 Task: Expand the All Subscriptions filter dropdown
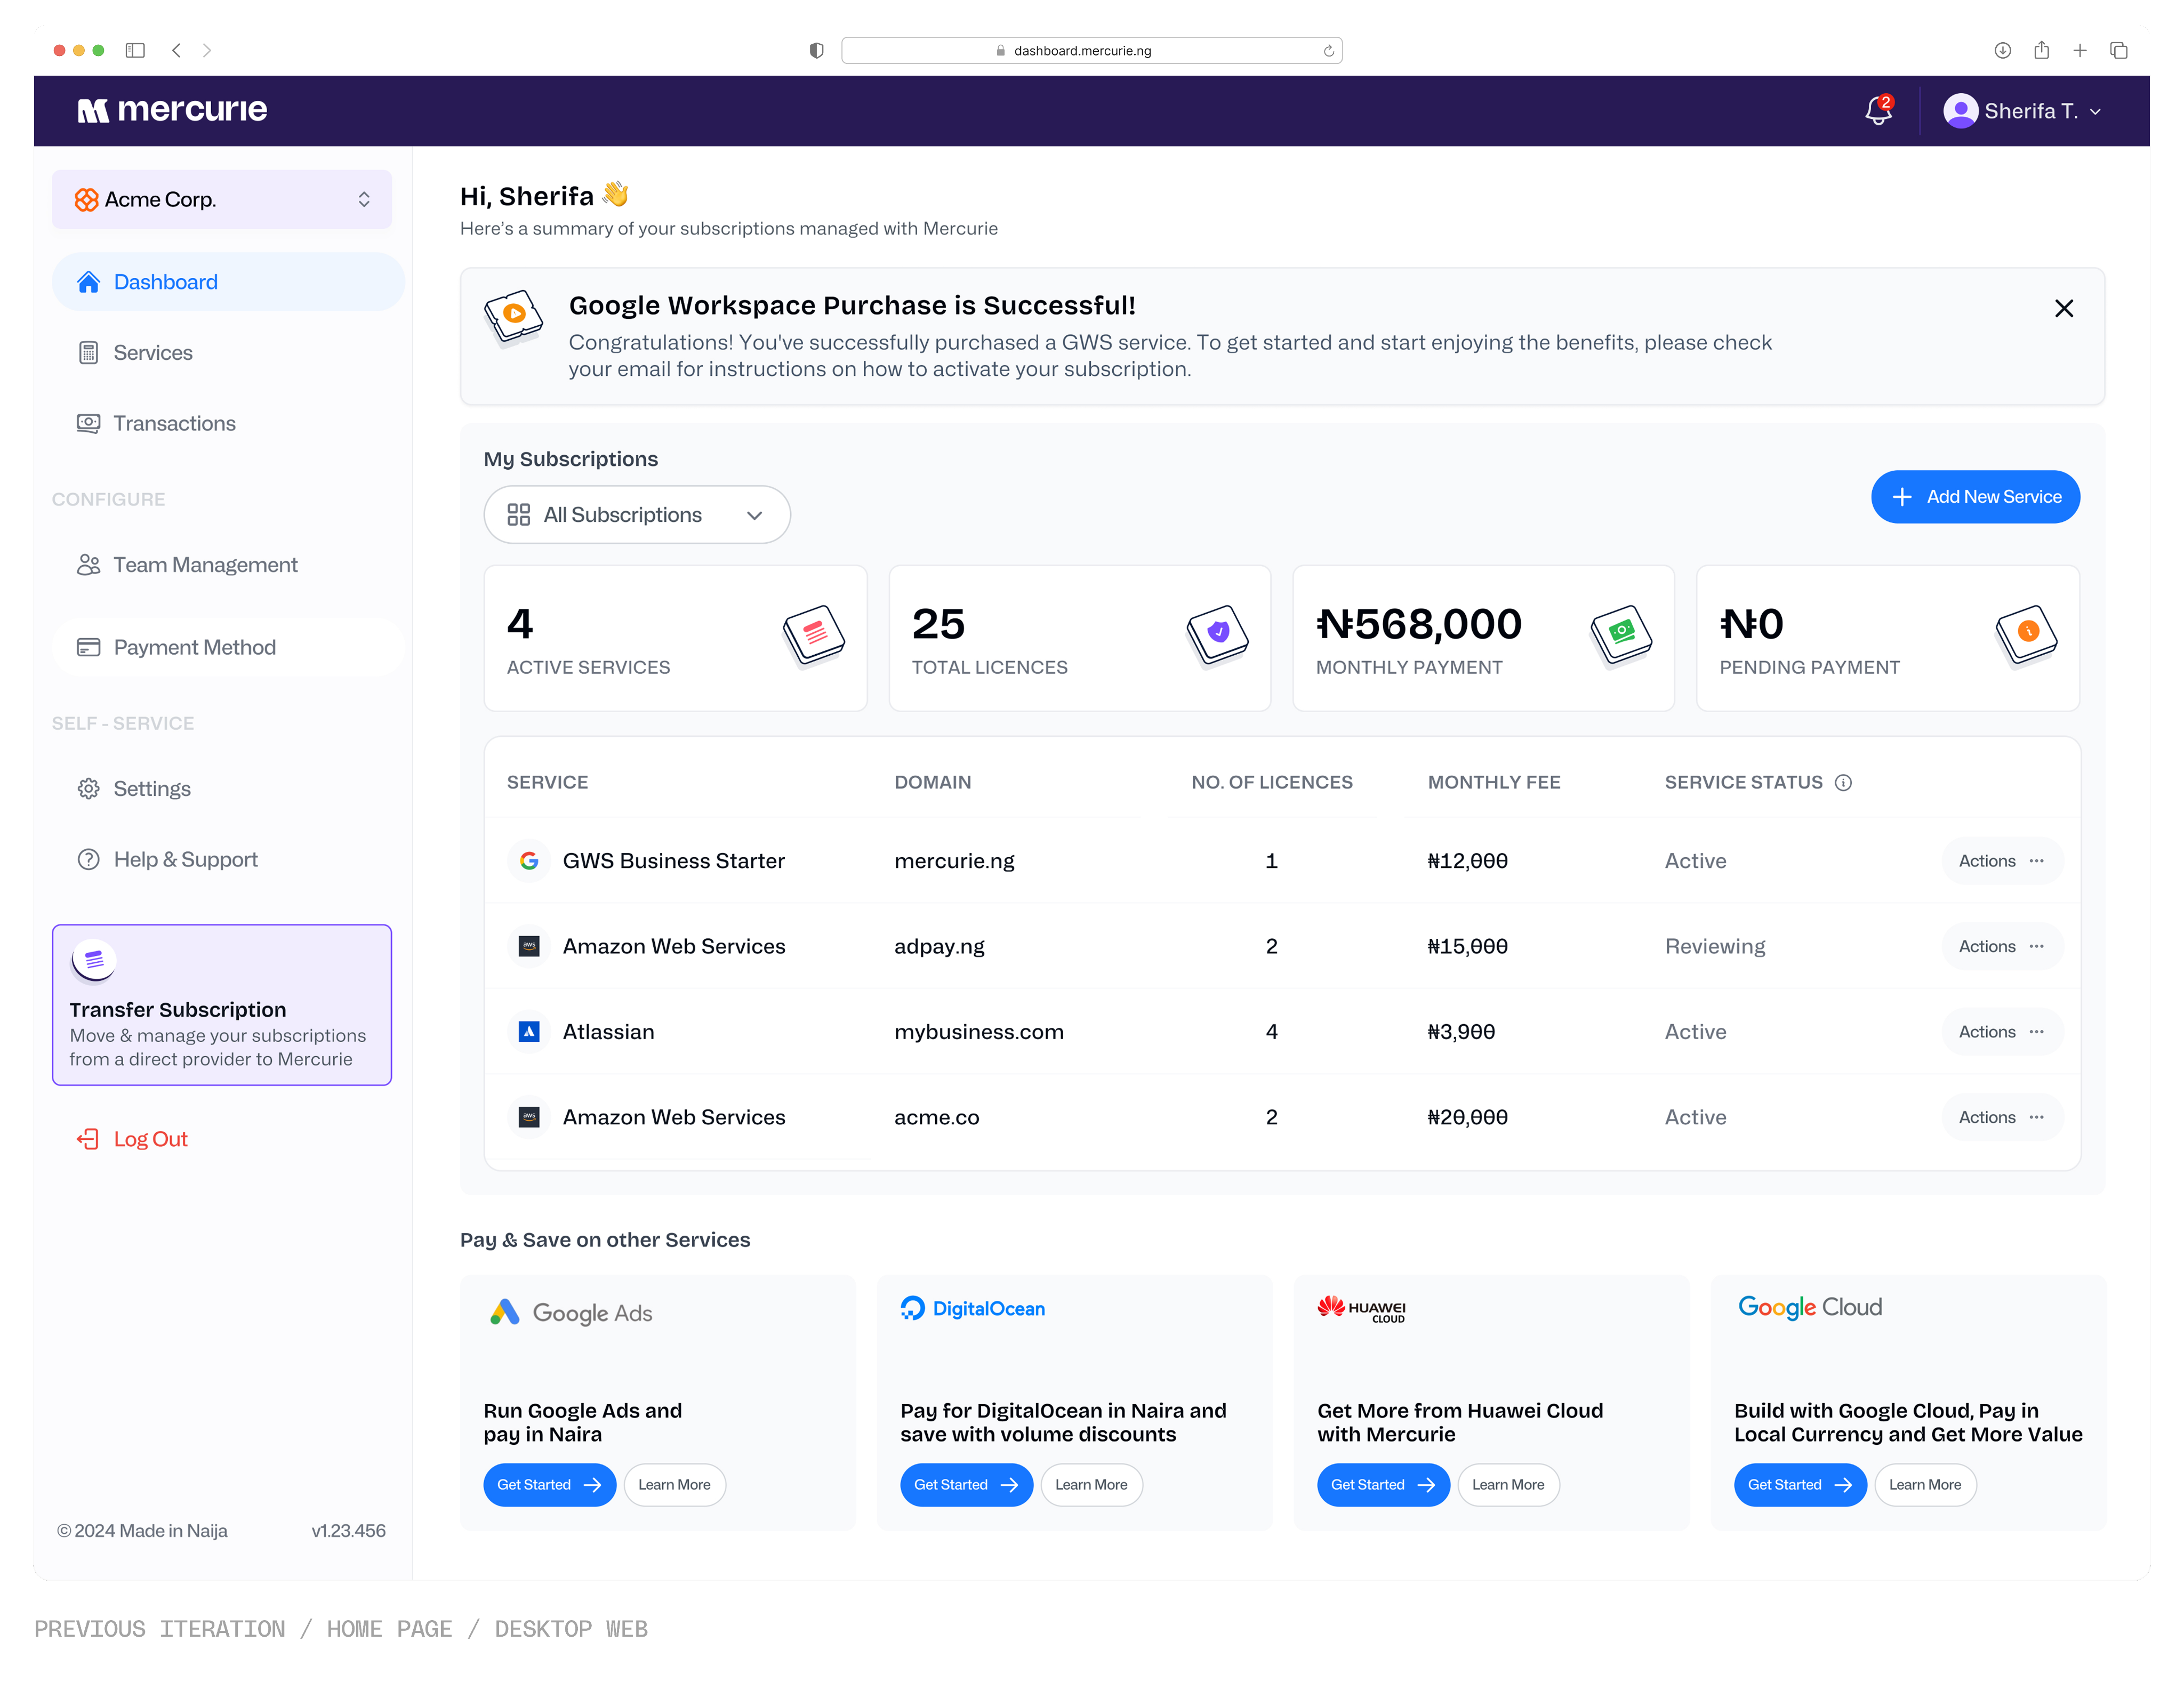click(637, 514)
